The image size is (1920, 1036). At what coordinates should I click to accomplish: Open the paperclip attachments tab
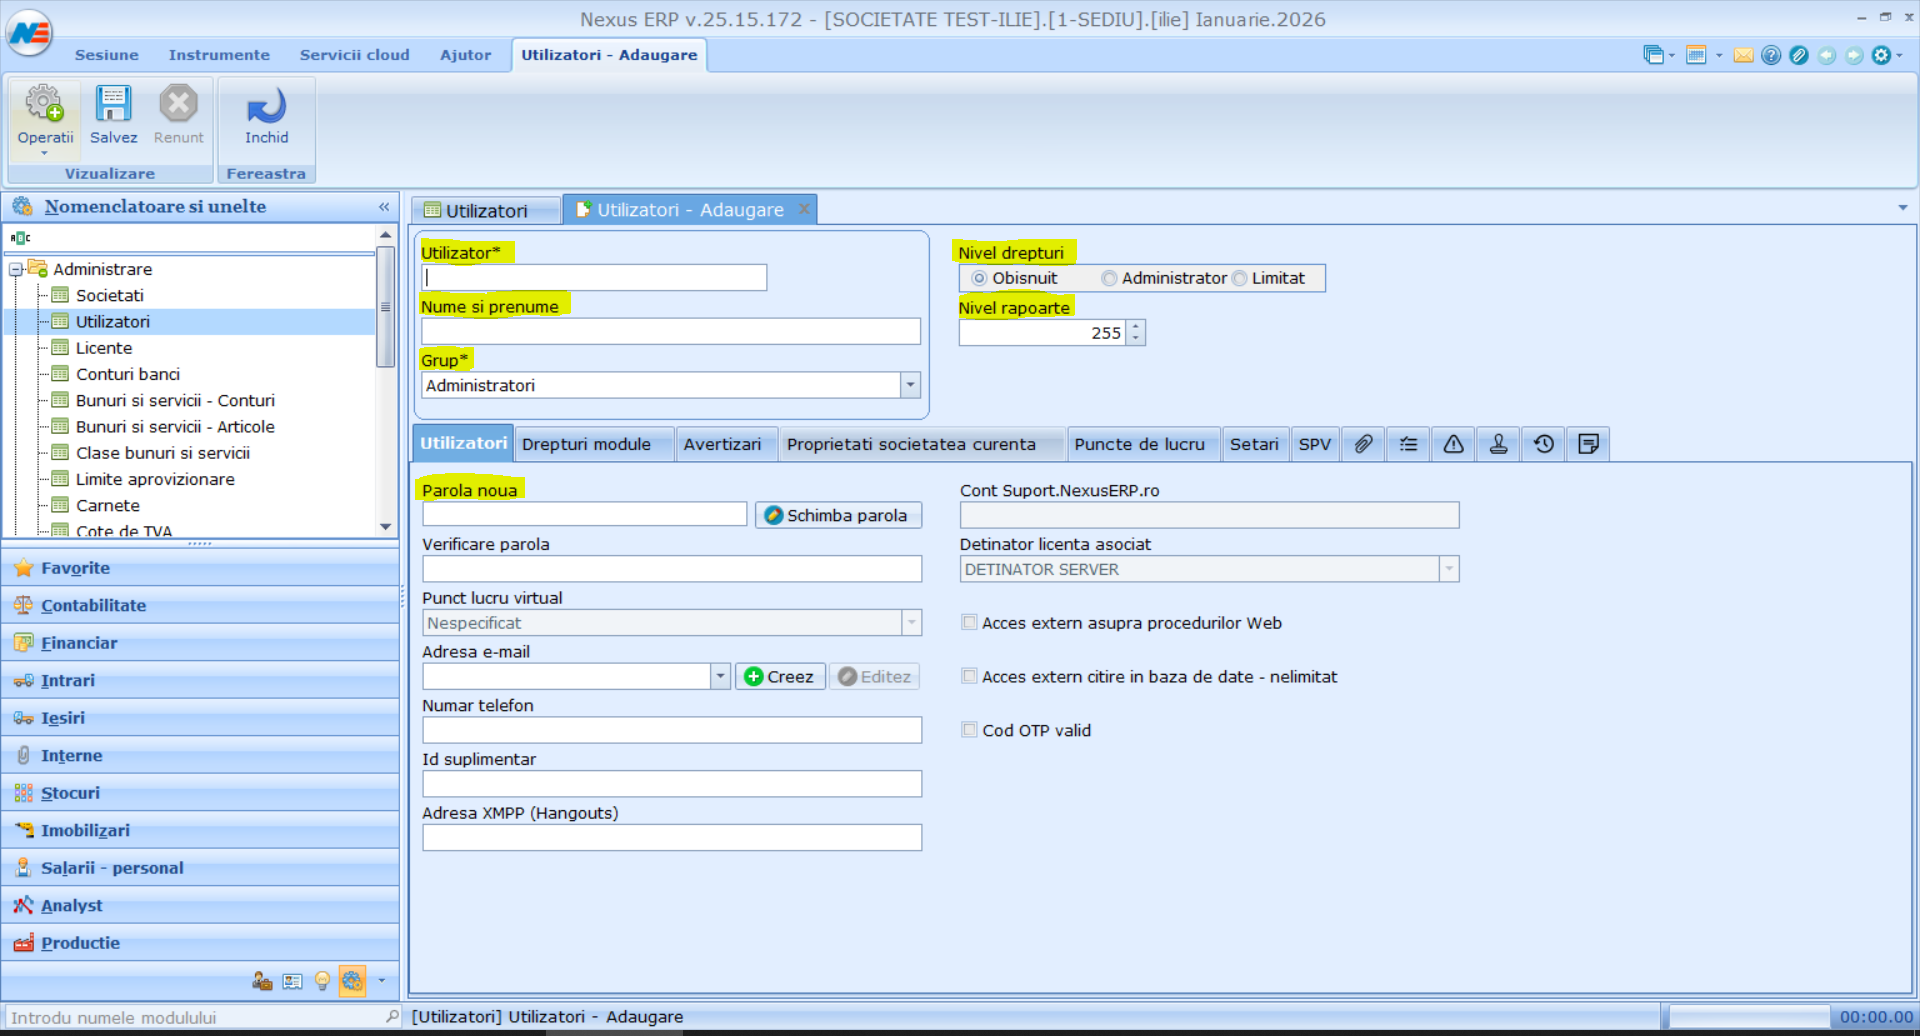click(x=1363, y=444)
